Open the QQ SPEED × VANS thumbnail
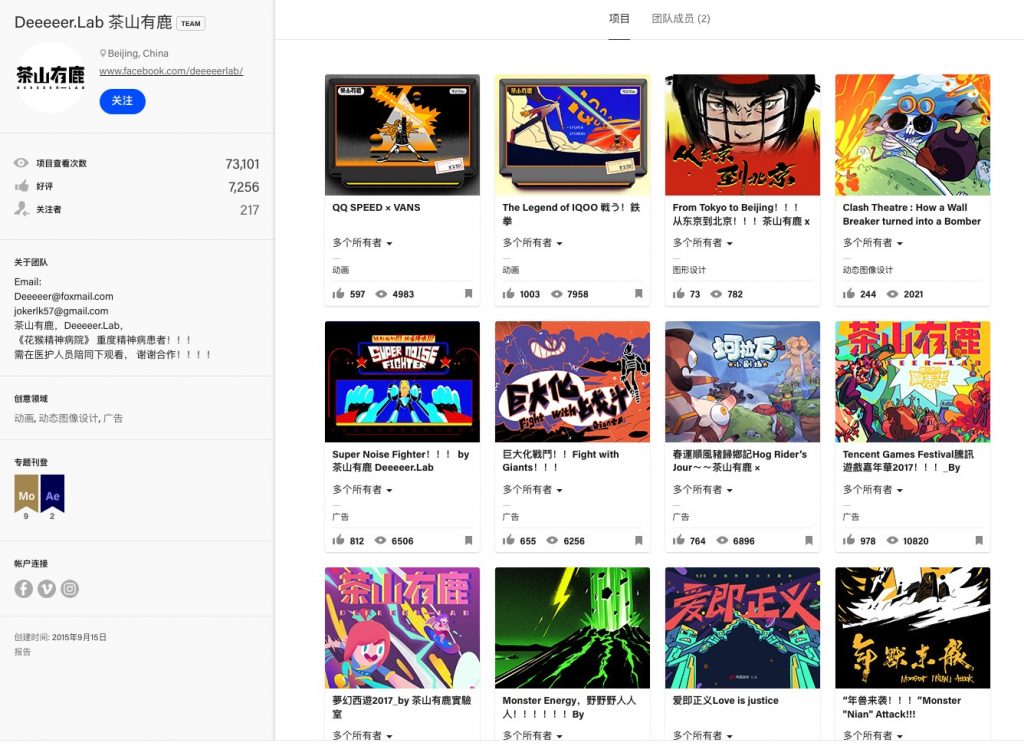1024x746 pixels. [x=402, y=135]
